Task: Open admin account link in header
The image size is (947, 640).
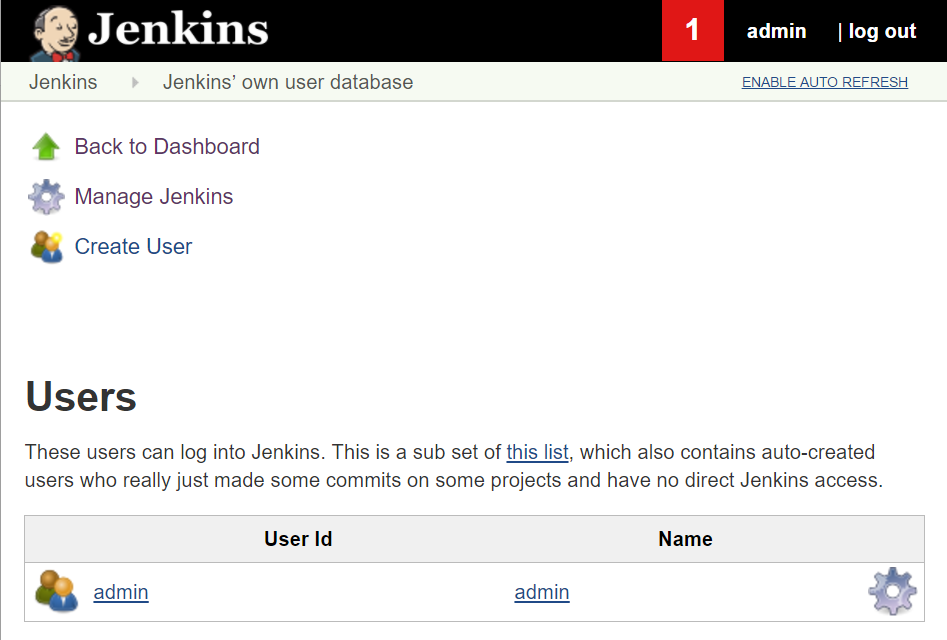Action: point(777,31)
